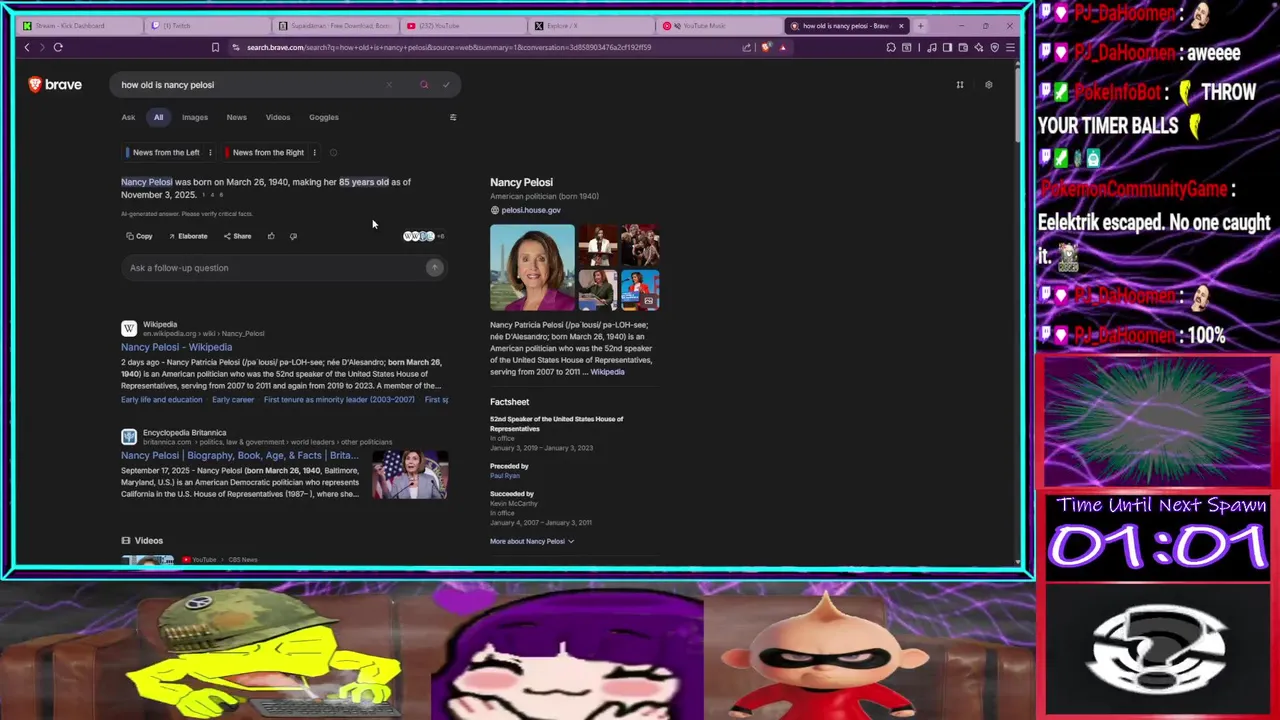This screenshot has width=1280, height=720.
Task: Open the Britannica result thumbnail image
Action: pos(410,474)
